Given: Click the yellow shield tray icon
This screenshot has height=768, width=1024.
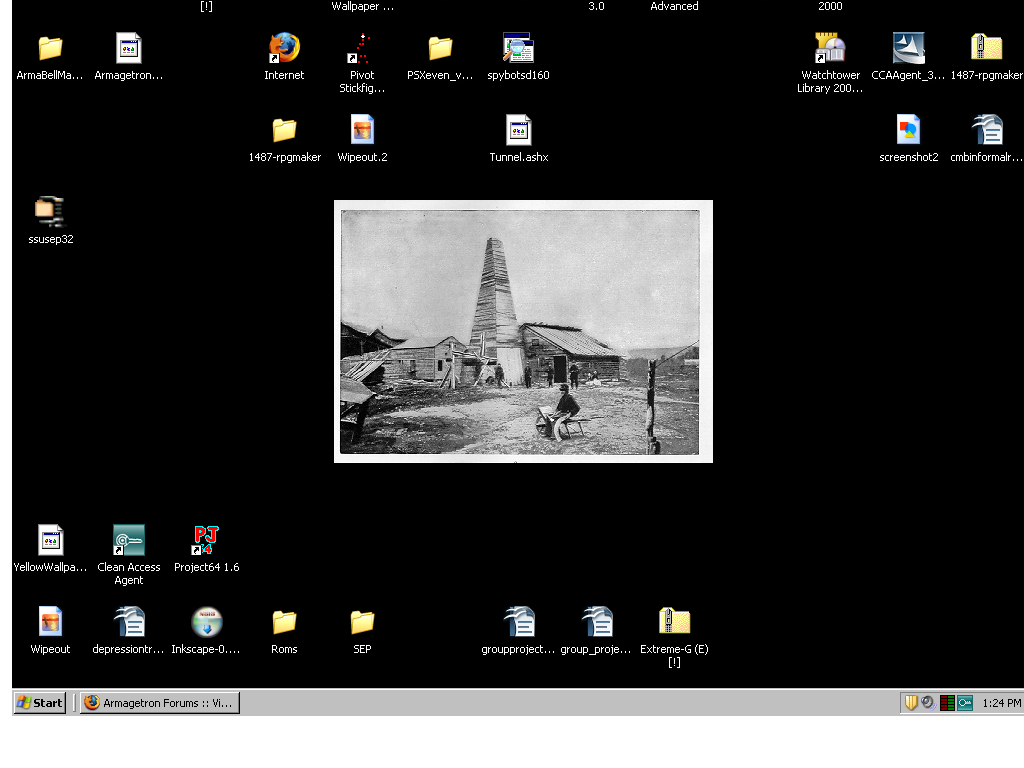Looking at the screenshot, I should [x=911, y=703].
